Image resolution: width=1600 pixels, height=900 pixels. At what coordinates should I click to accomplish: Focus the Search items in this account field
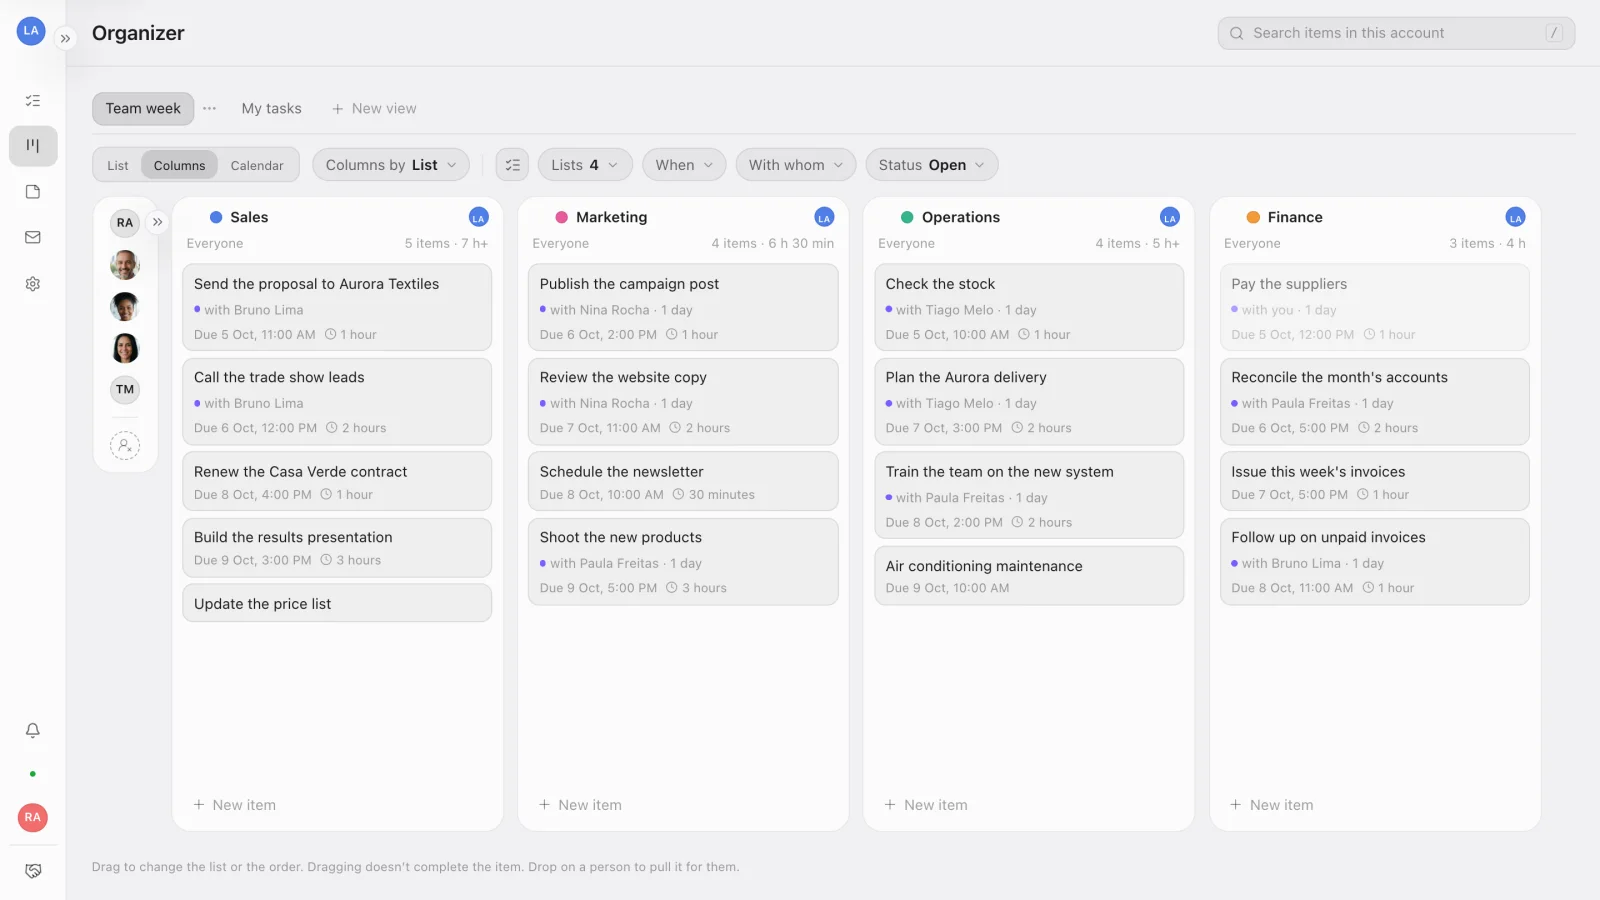[x=1396, y=33]
